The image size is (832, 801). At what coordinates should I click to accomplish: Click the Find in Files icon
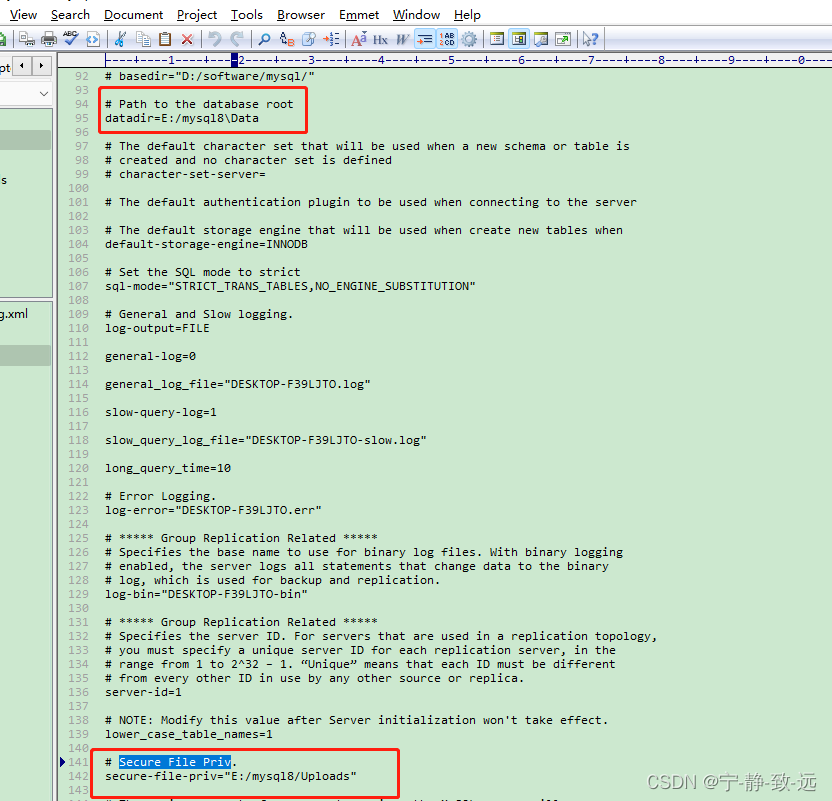309,39
